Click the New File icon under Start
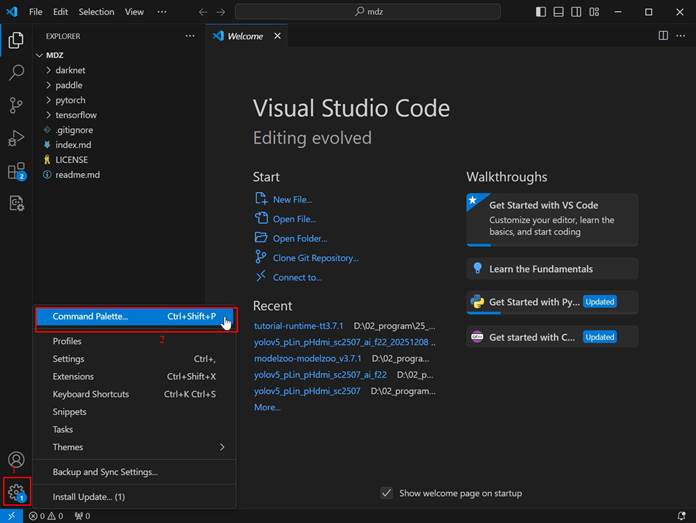The image size is (696, 523). click(x=261, y=198)
